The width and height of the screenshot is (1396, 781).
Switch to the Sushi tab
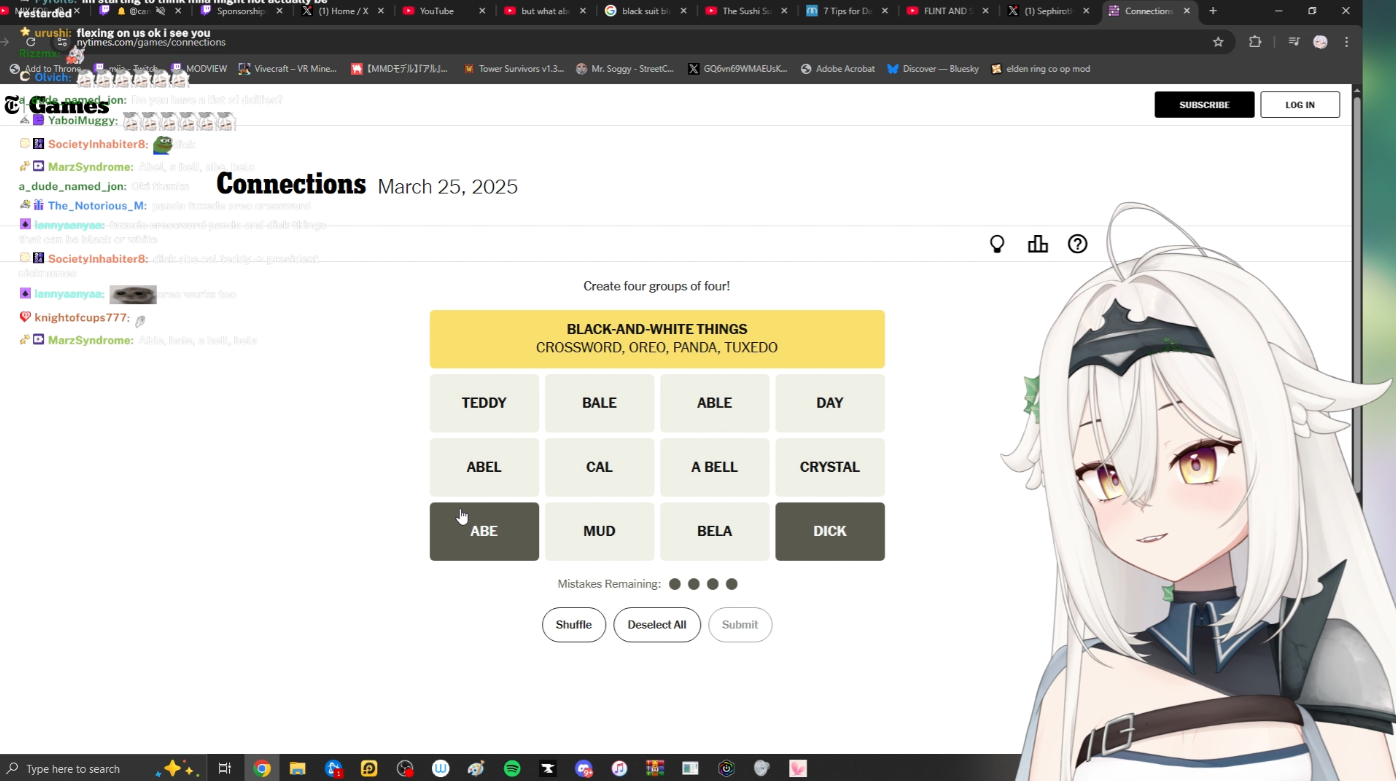point(746,11)
